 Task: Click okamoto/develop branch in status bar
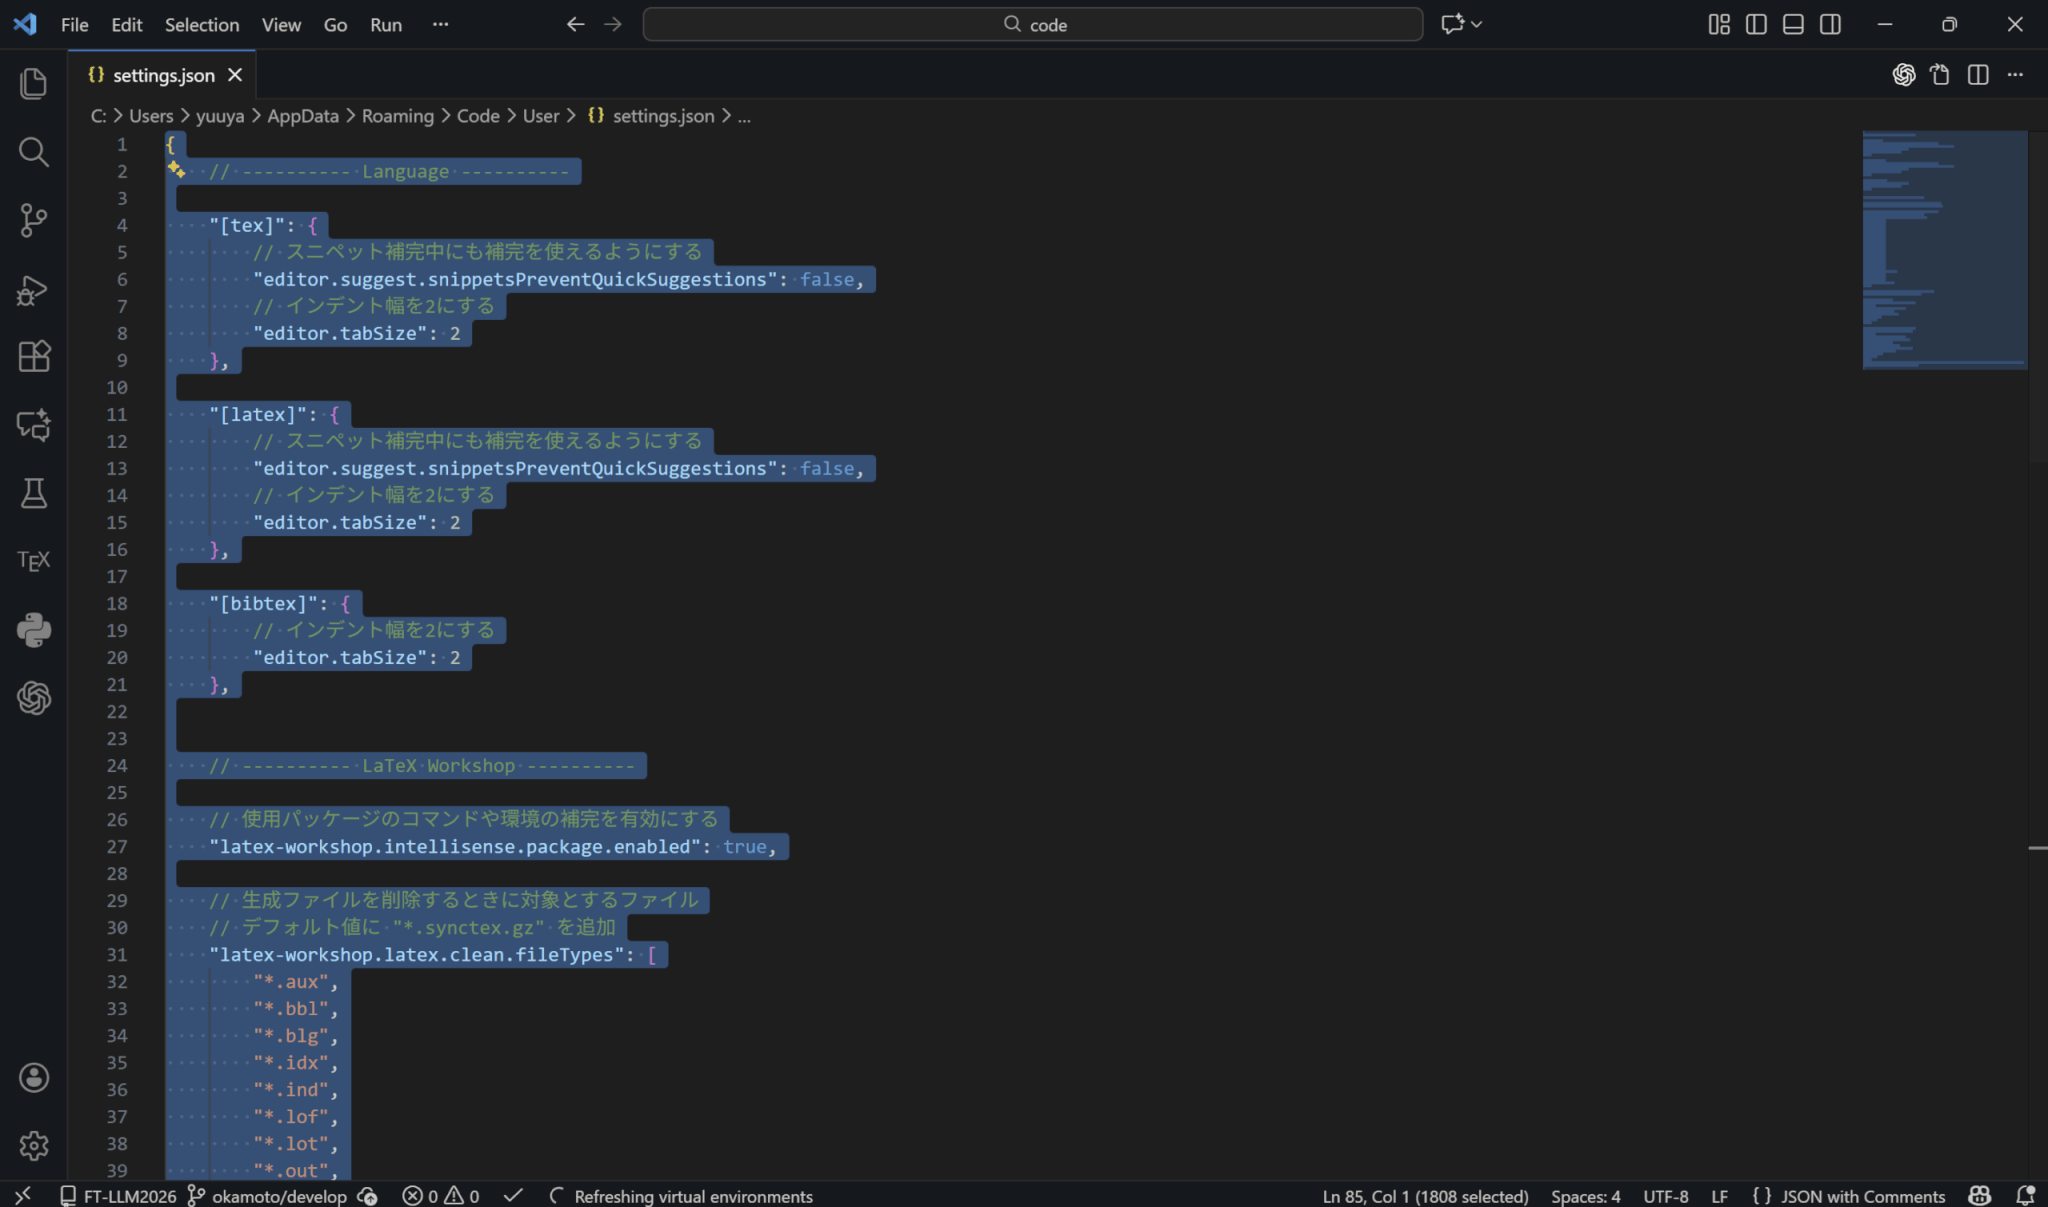click(x=278, y=1196)
